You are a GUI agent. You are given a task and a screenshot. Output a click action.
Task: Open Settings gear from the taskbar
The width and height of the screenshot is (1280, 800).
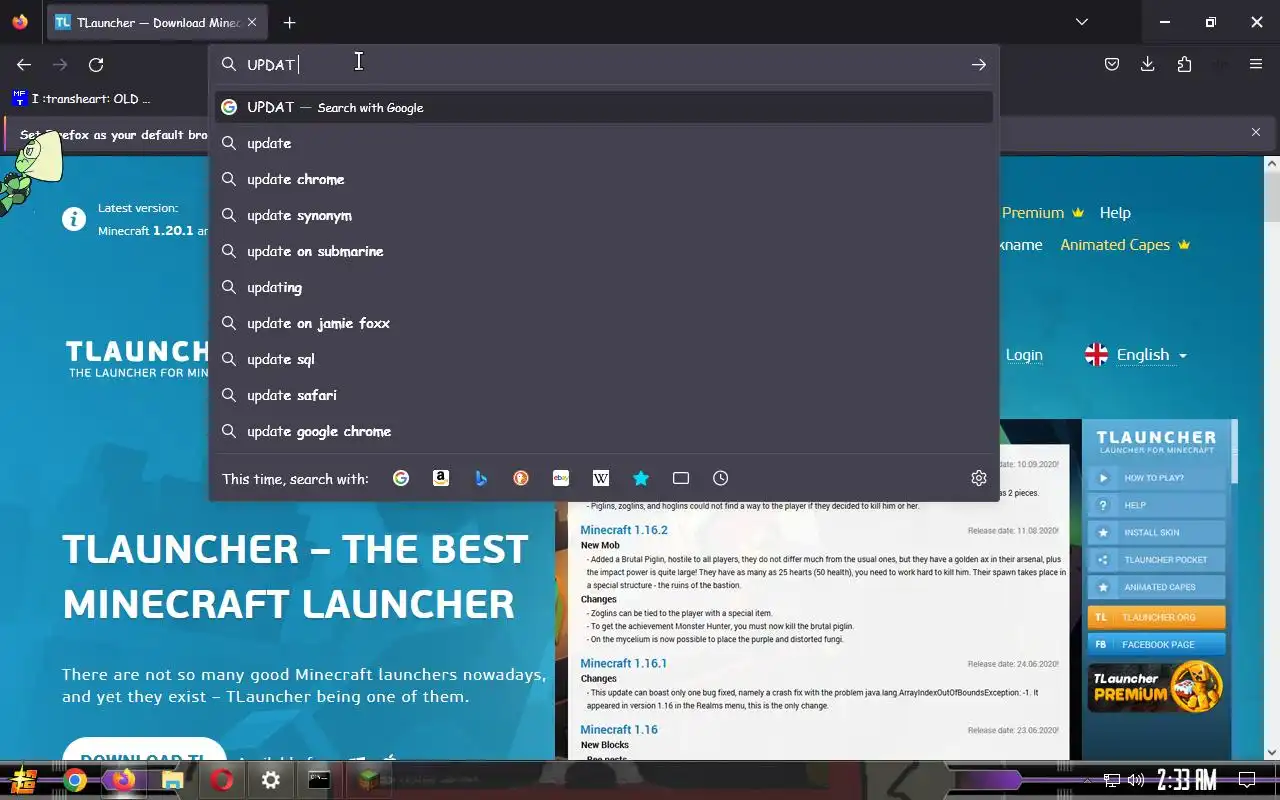(x=271, y=780)
